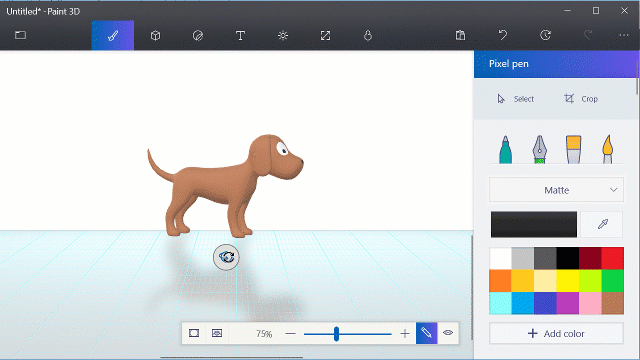Activate the eyedropper color picker
This screenshot has width=640, height=360.
602,224
